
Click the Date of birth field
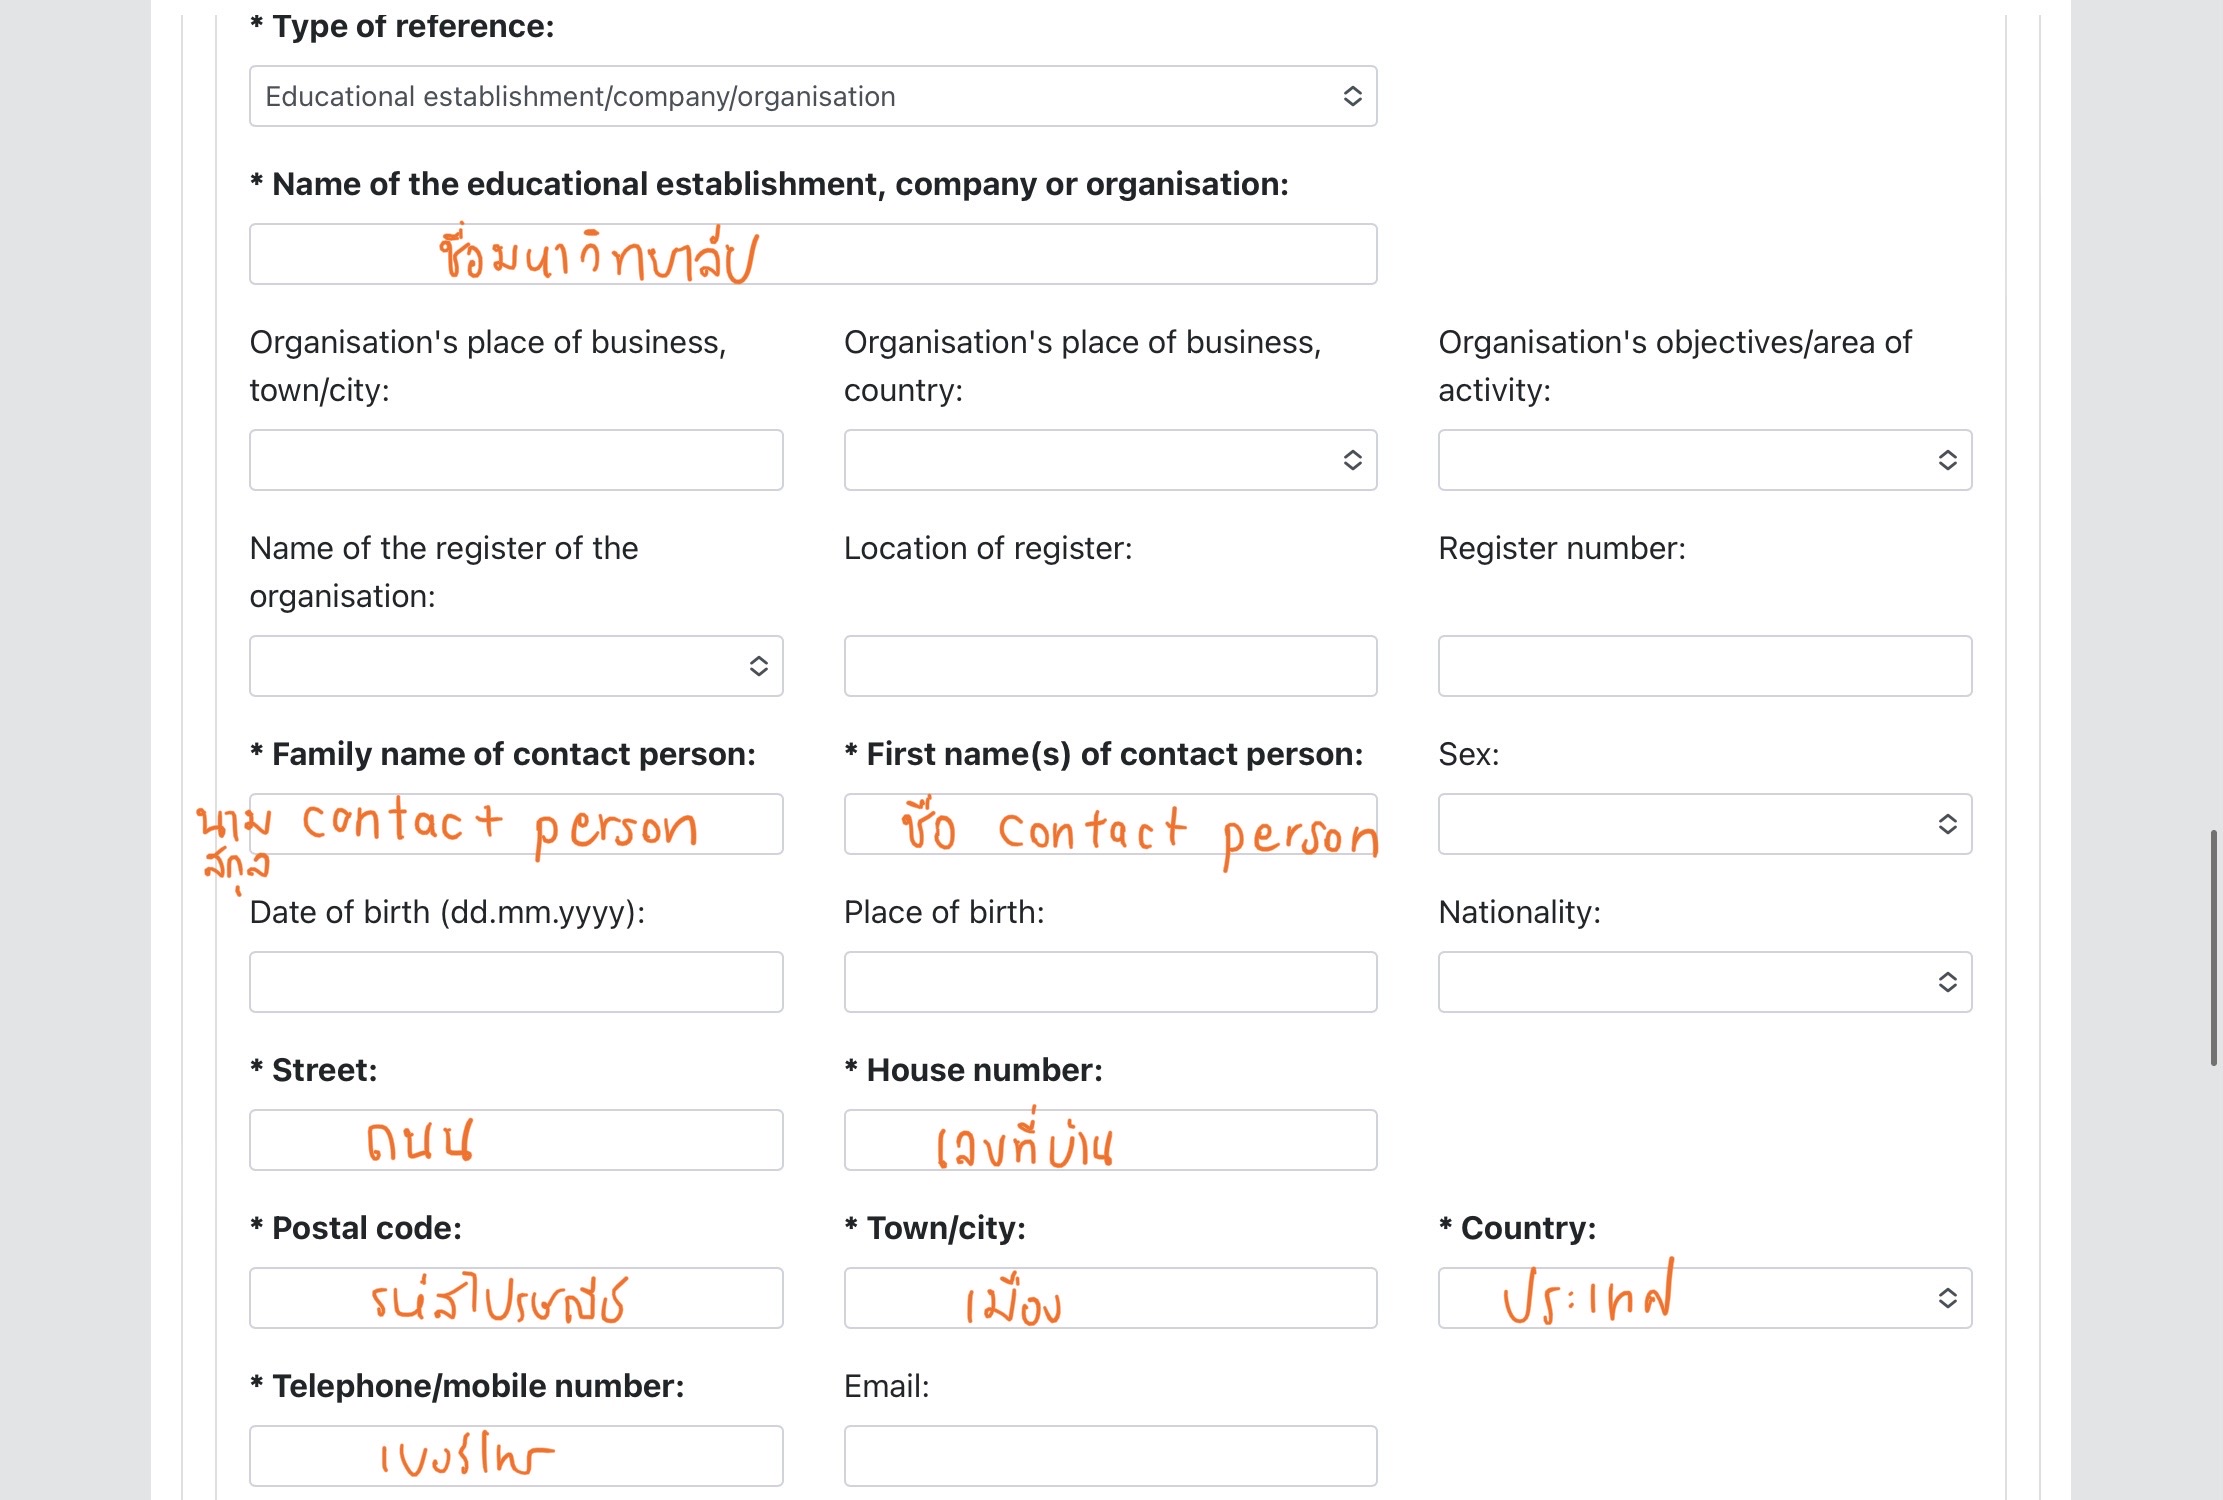pos(516,982)
